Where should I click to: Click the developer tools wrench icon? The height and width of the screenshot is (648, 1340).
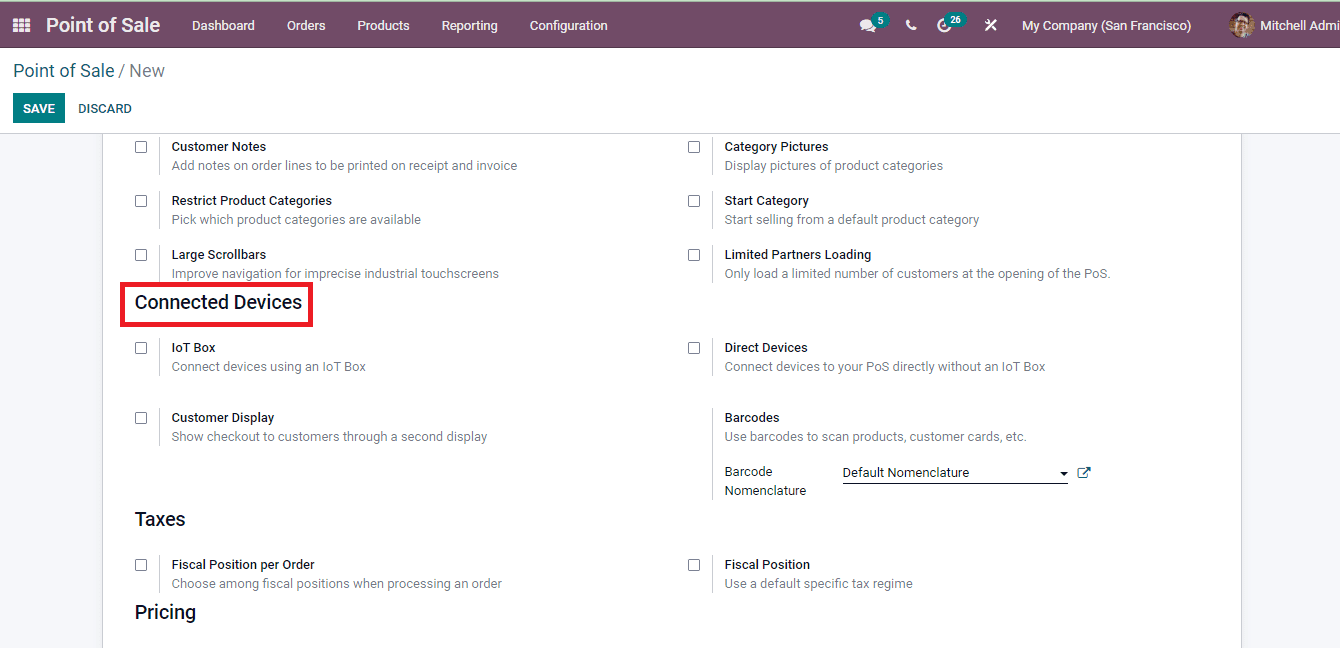990,25
